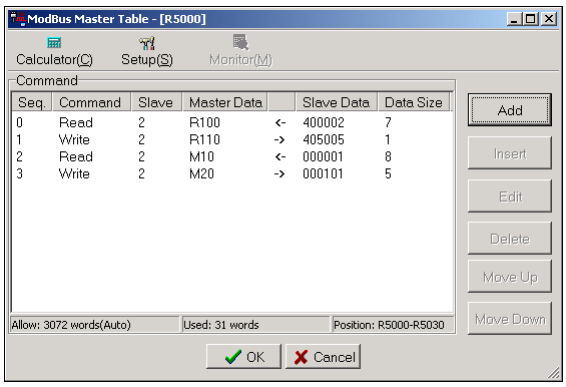Screen dimensions: 566x387
Task: Select sequence 0 Read R100 row
Action: (232, 123)
